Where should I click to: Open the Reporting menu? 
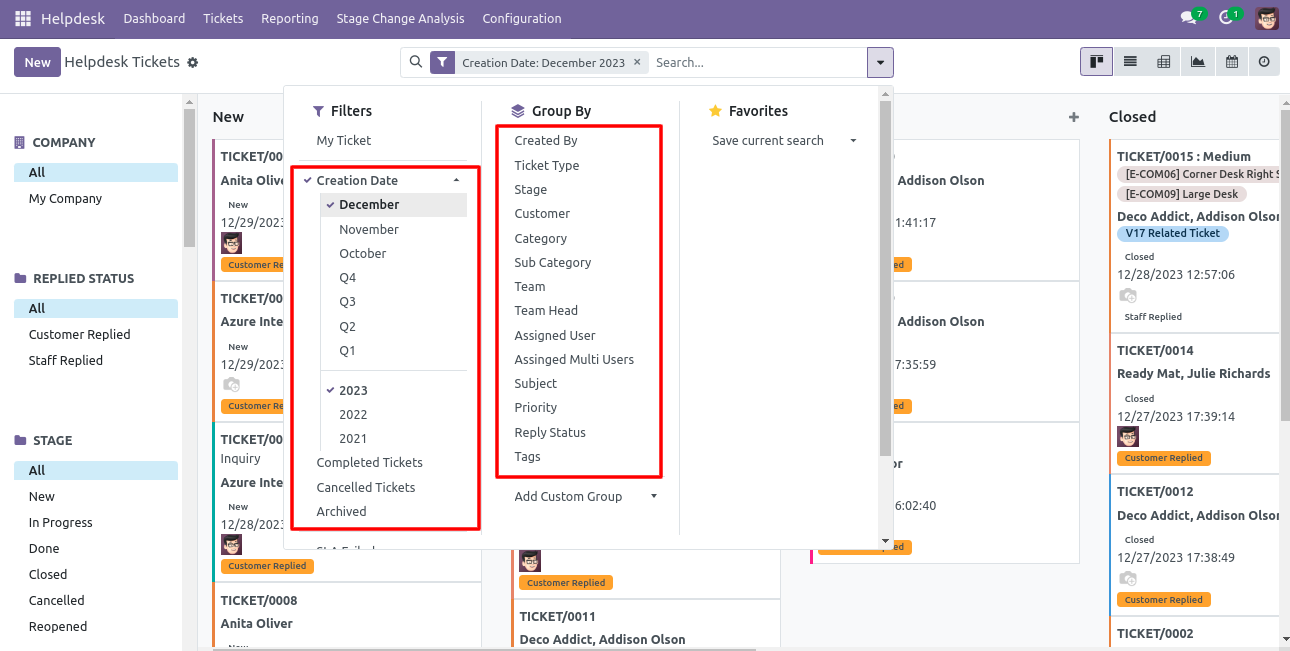click(290, 18)
